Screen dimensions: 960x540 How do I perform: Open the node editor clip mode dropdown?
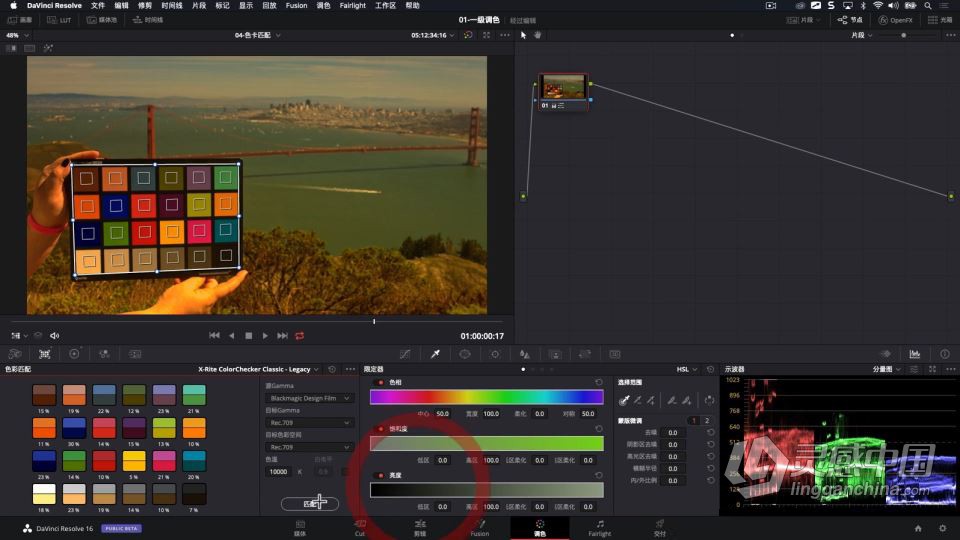861,36
